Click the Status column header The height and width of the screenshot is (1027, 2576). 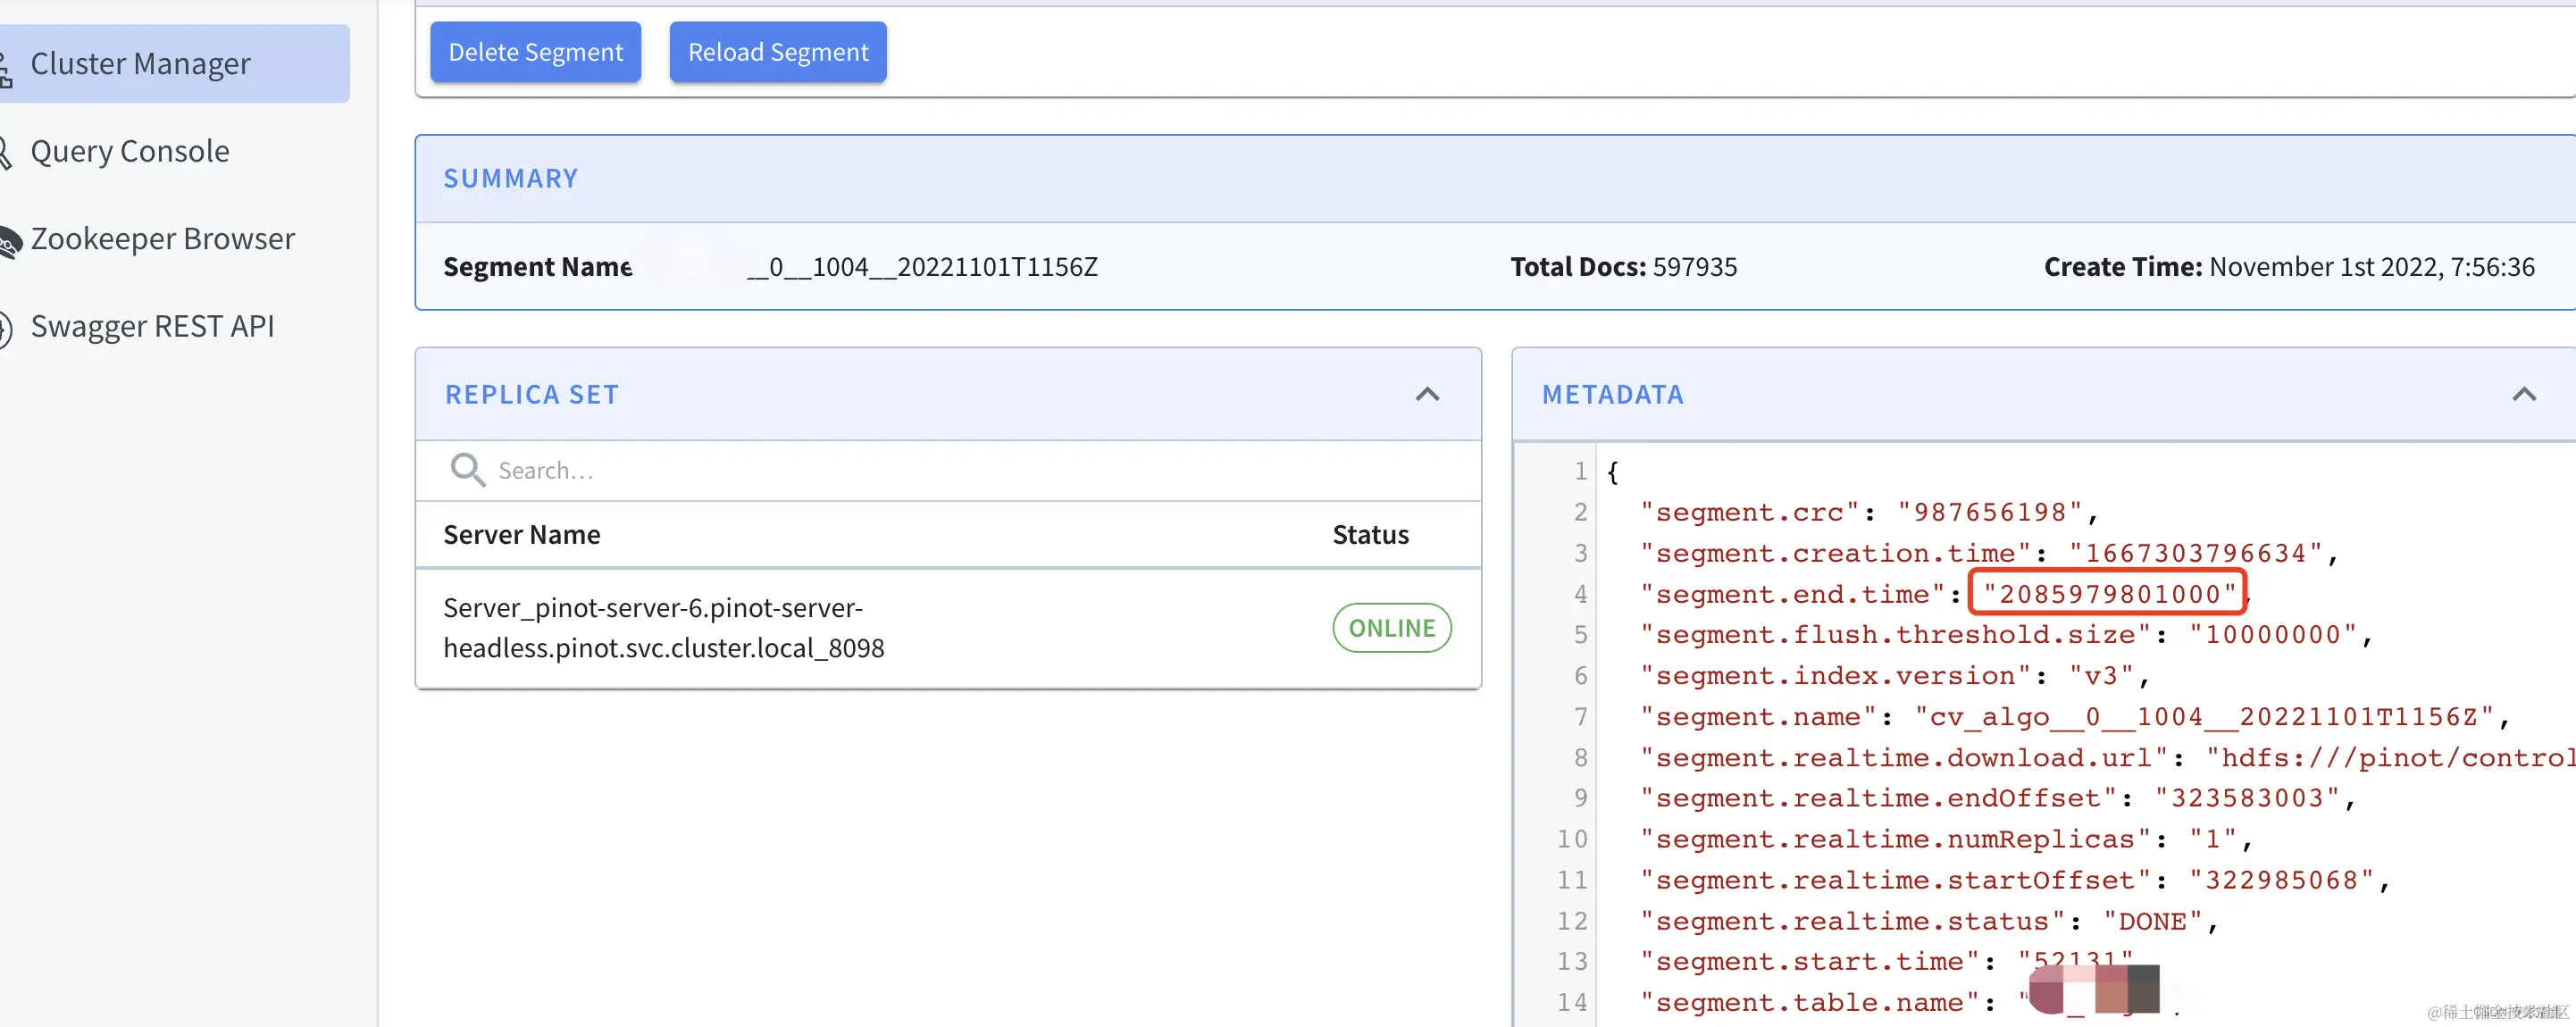(1370, 535)
